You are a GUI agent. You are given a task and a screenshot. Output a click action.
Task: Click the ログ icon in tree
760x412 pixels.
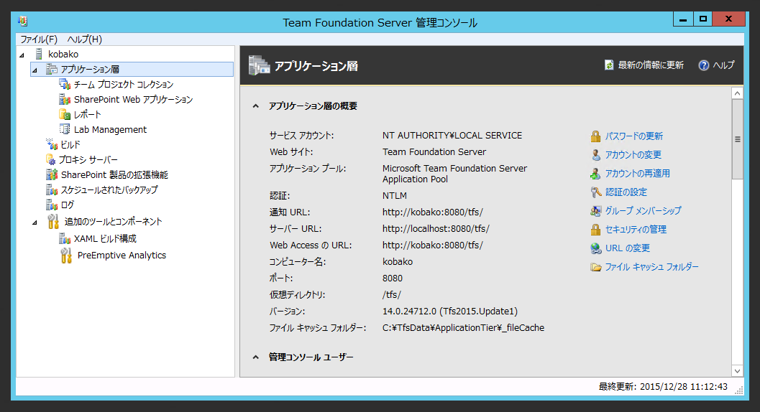(52, 205)
